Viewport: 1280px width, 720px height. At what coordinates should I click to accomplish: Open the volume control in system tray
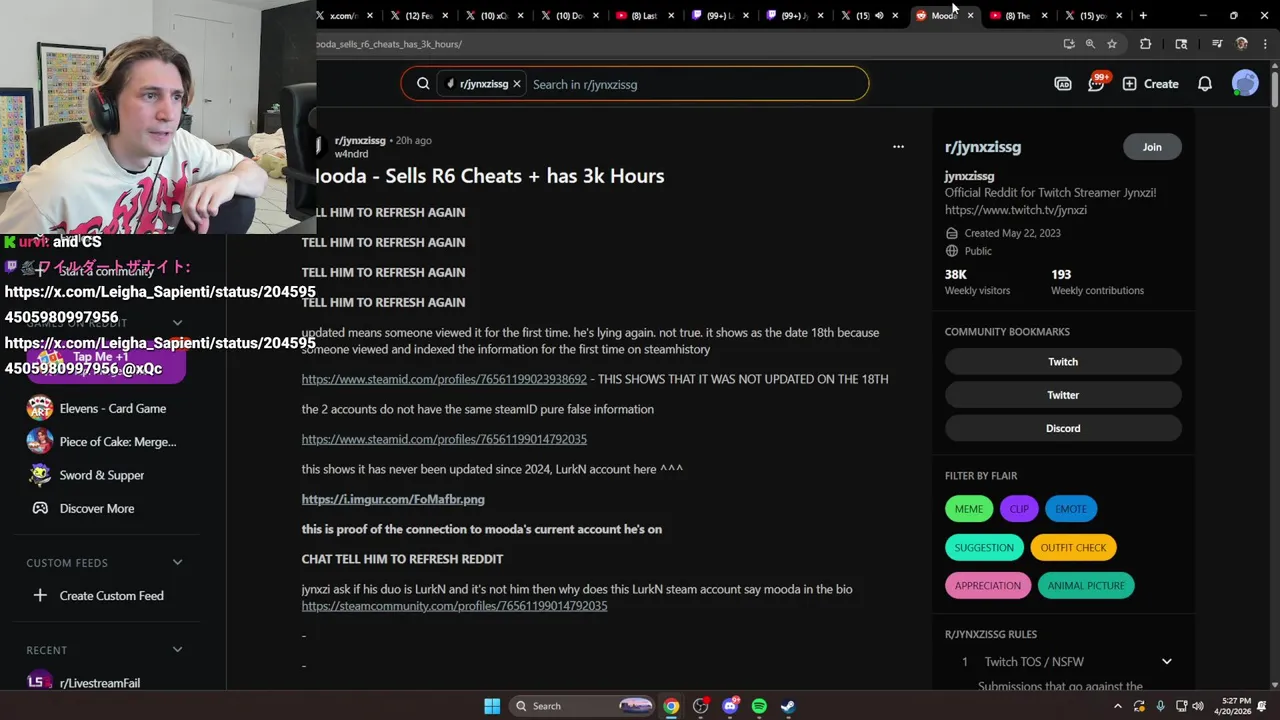[x=1200, y=706]
